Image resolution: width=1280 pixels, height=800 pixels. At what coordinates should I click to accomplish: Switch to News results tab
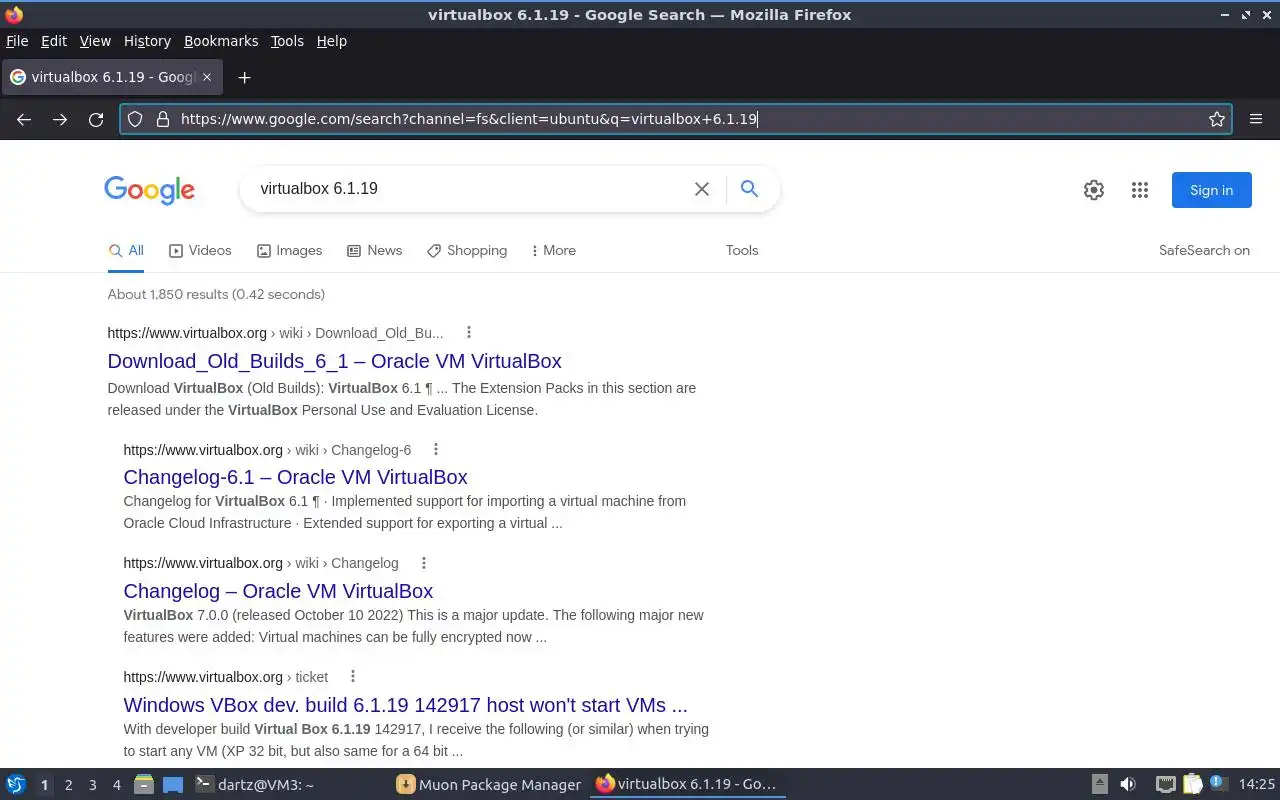pyautogui.click(x=374, y=251)
